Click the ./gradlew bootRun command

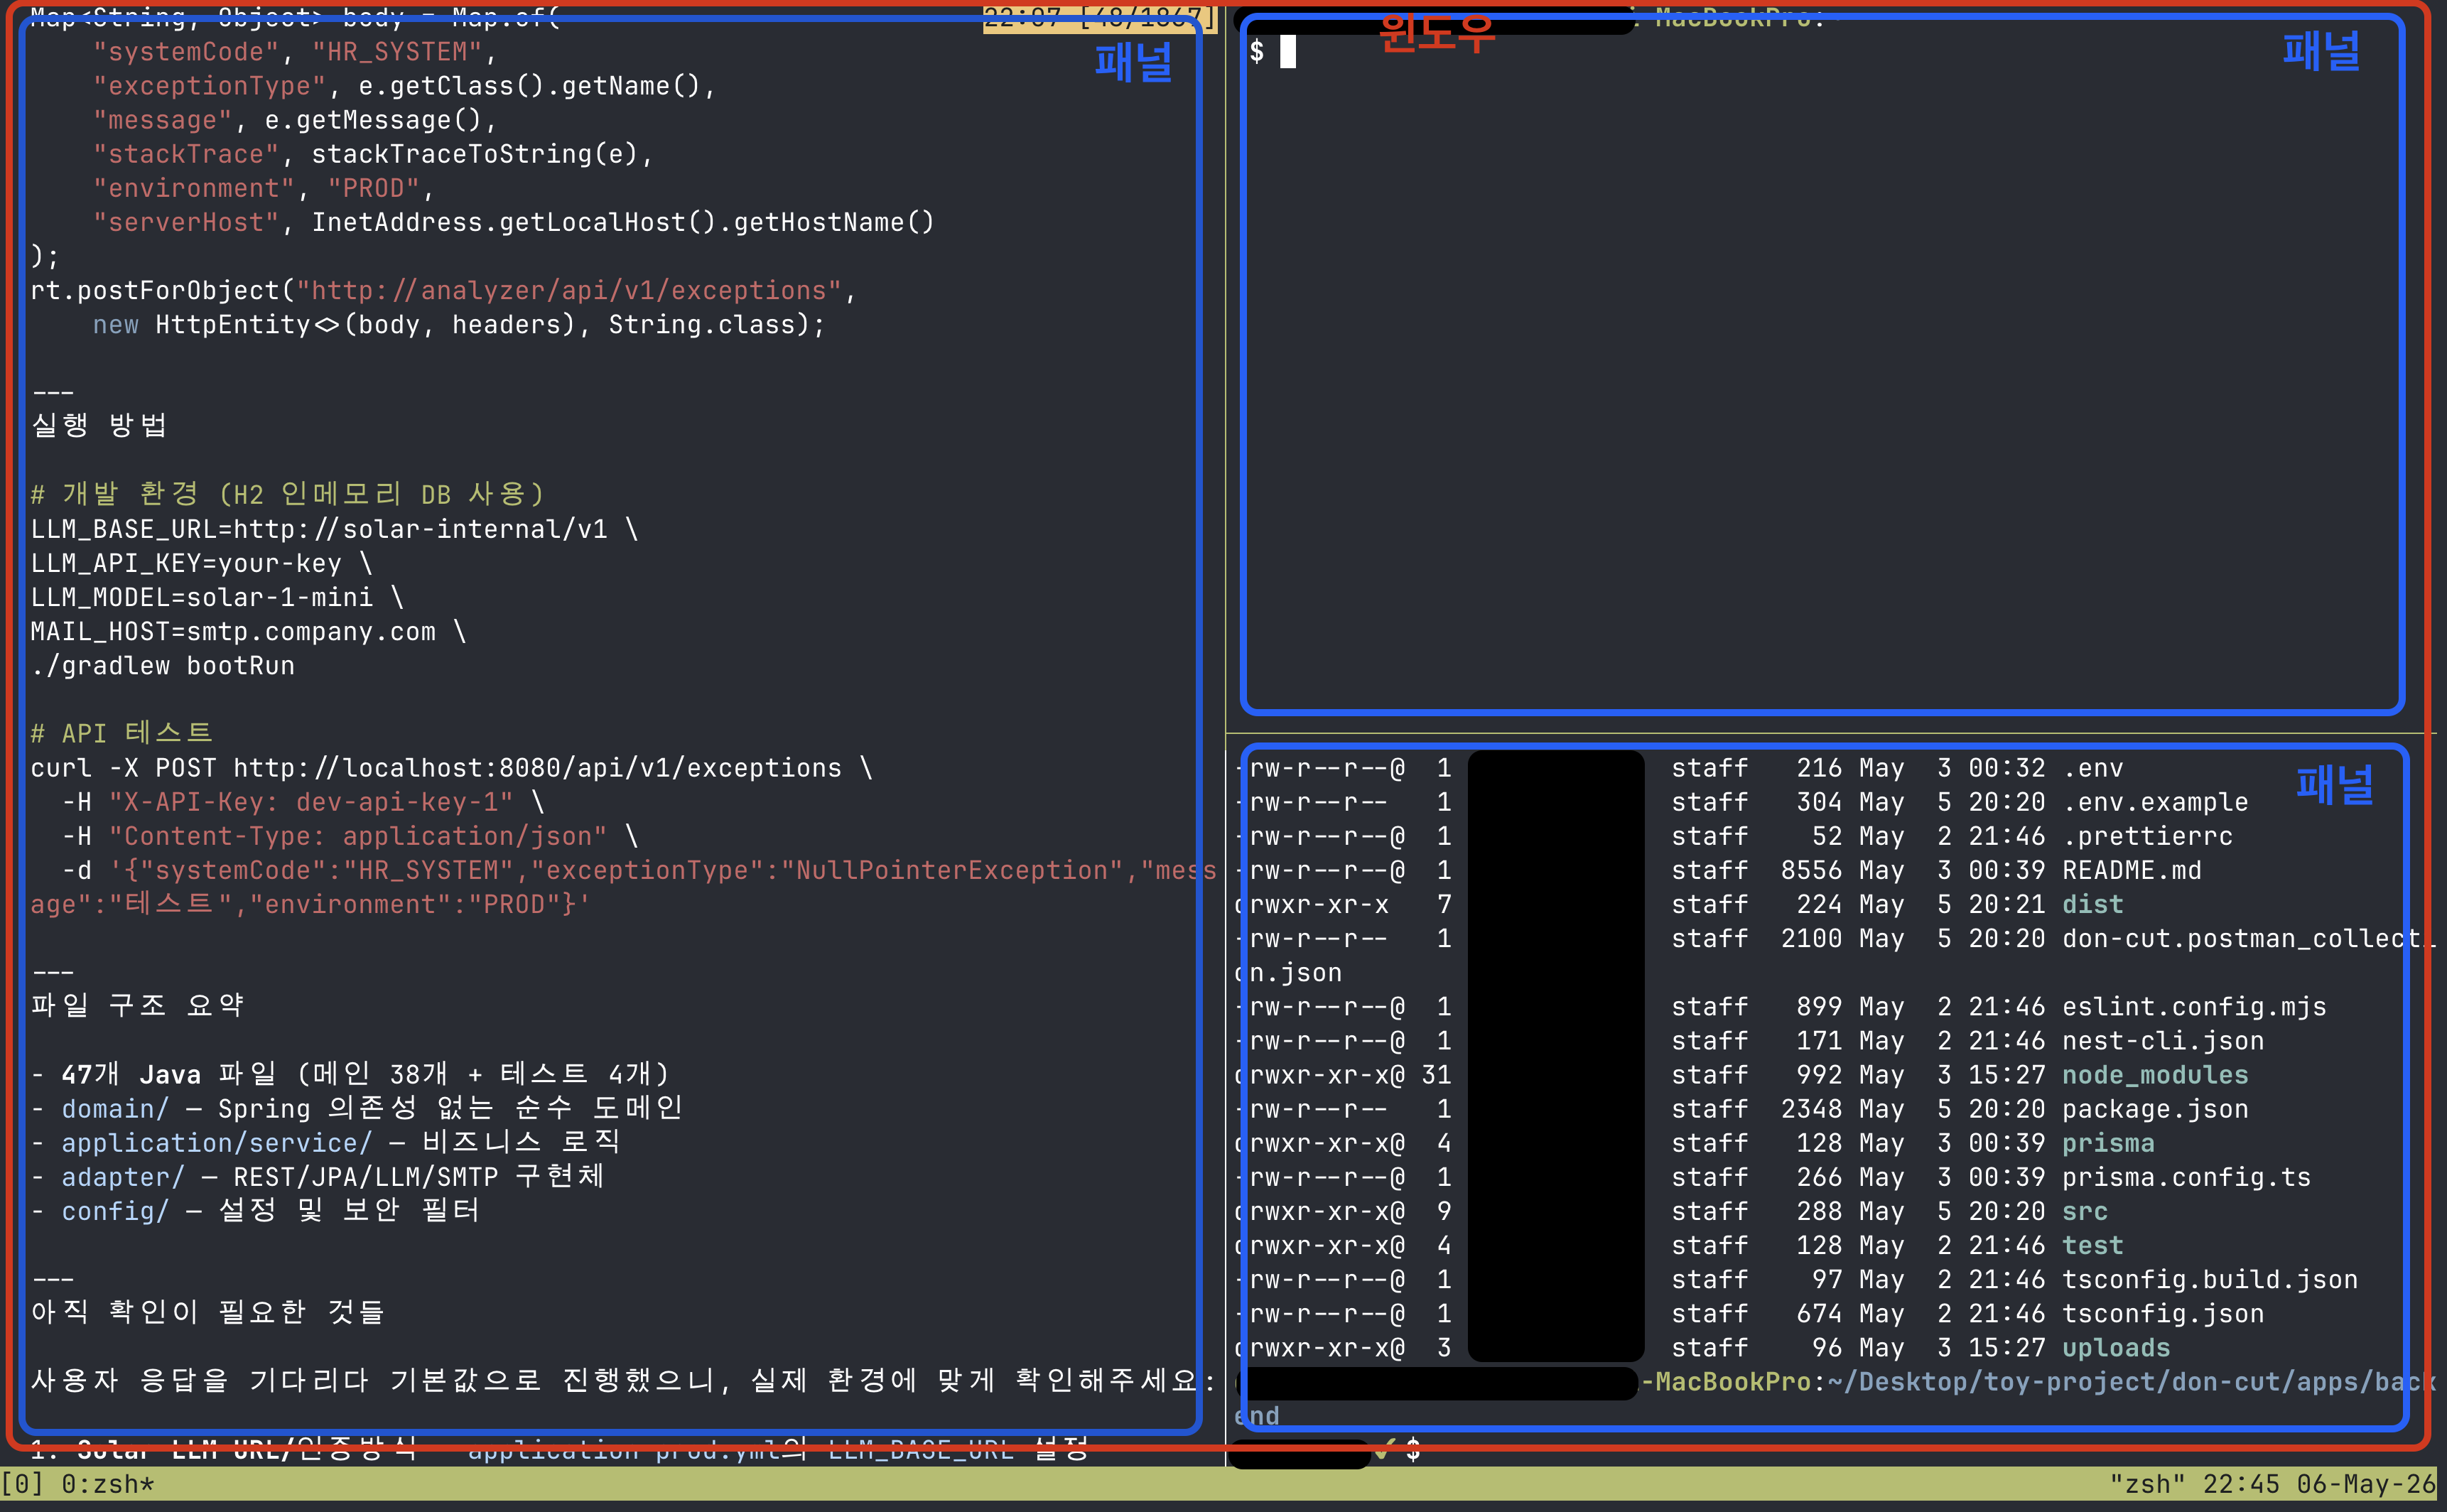pos(163,665)
